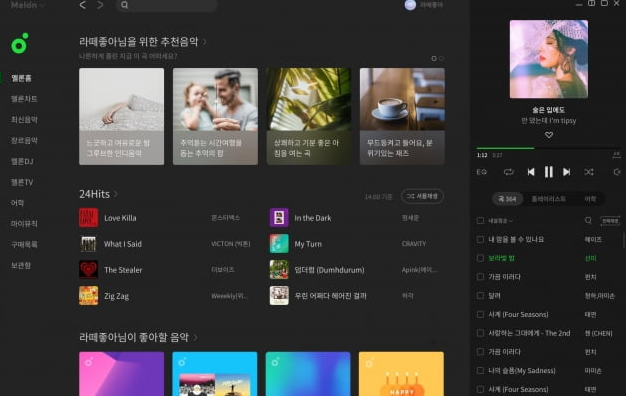Switch to the 어학 tab in the player panel
This screenshot has height=397, width=626.
590,198
